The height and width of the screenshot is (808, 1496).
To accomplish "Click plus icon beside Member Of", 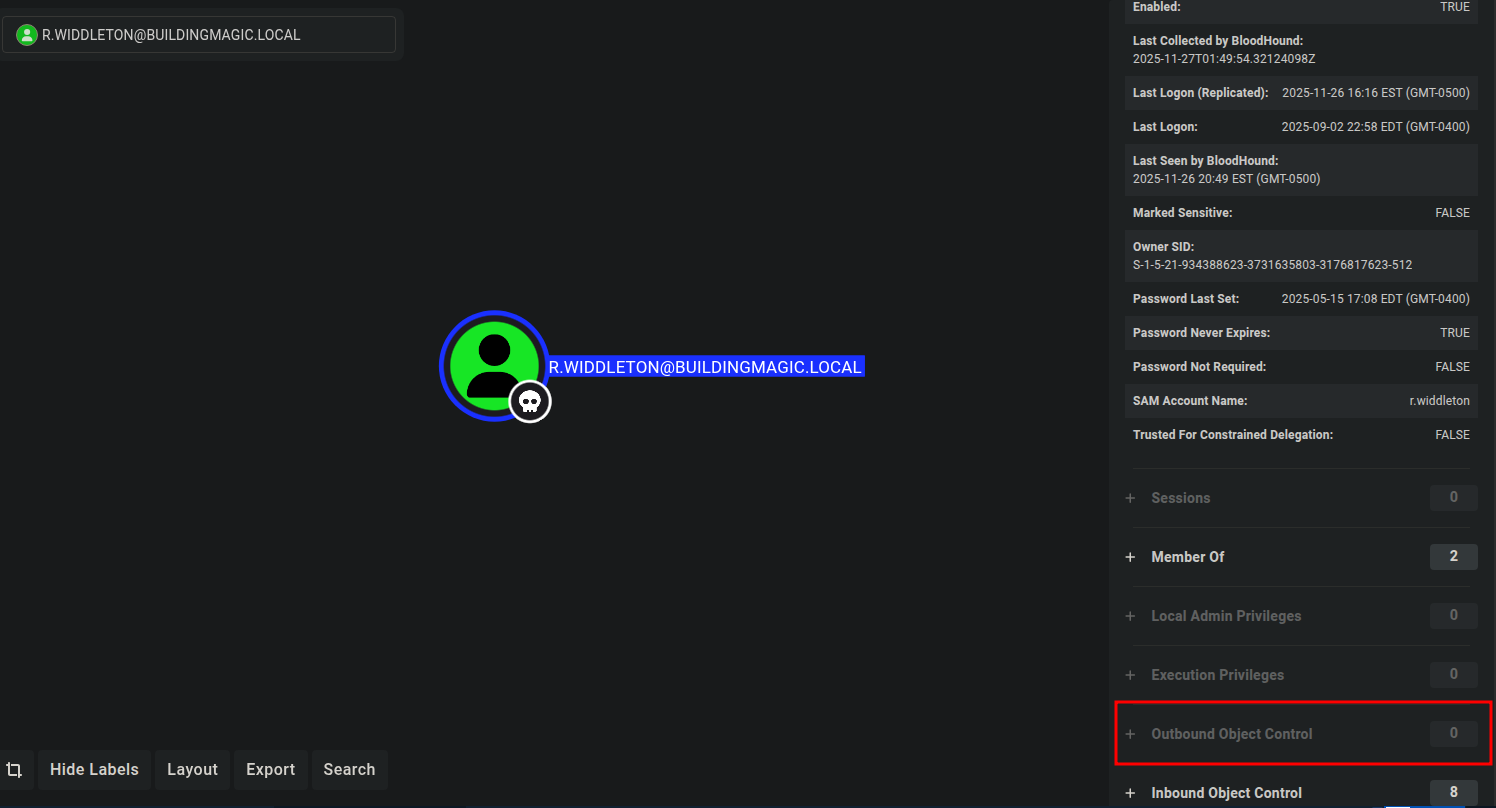I will coord(1130,557).
